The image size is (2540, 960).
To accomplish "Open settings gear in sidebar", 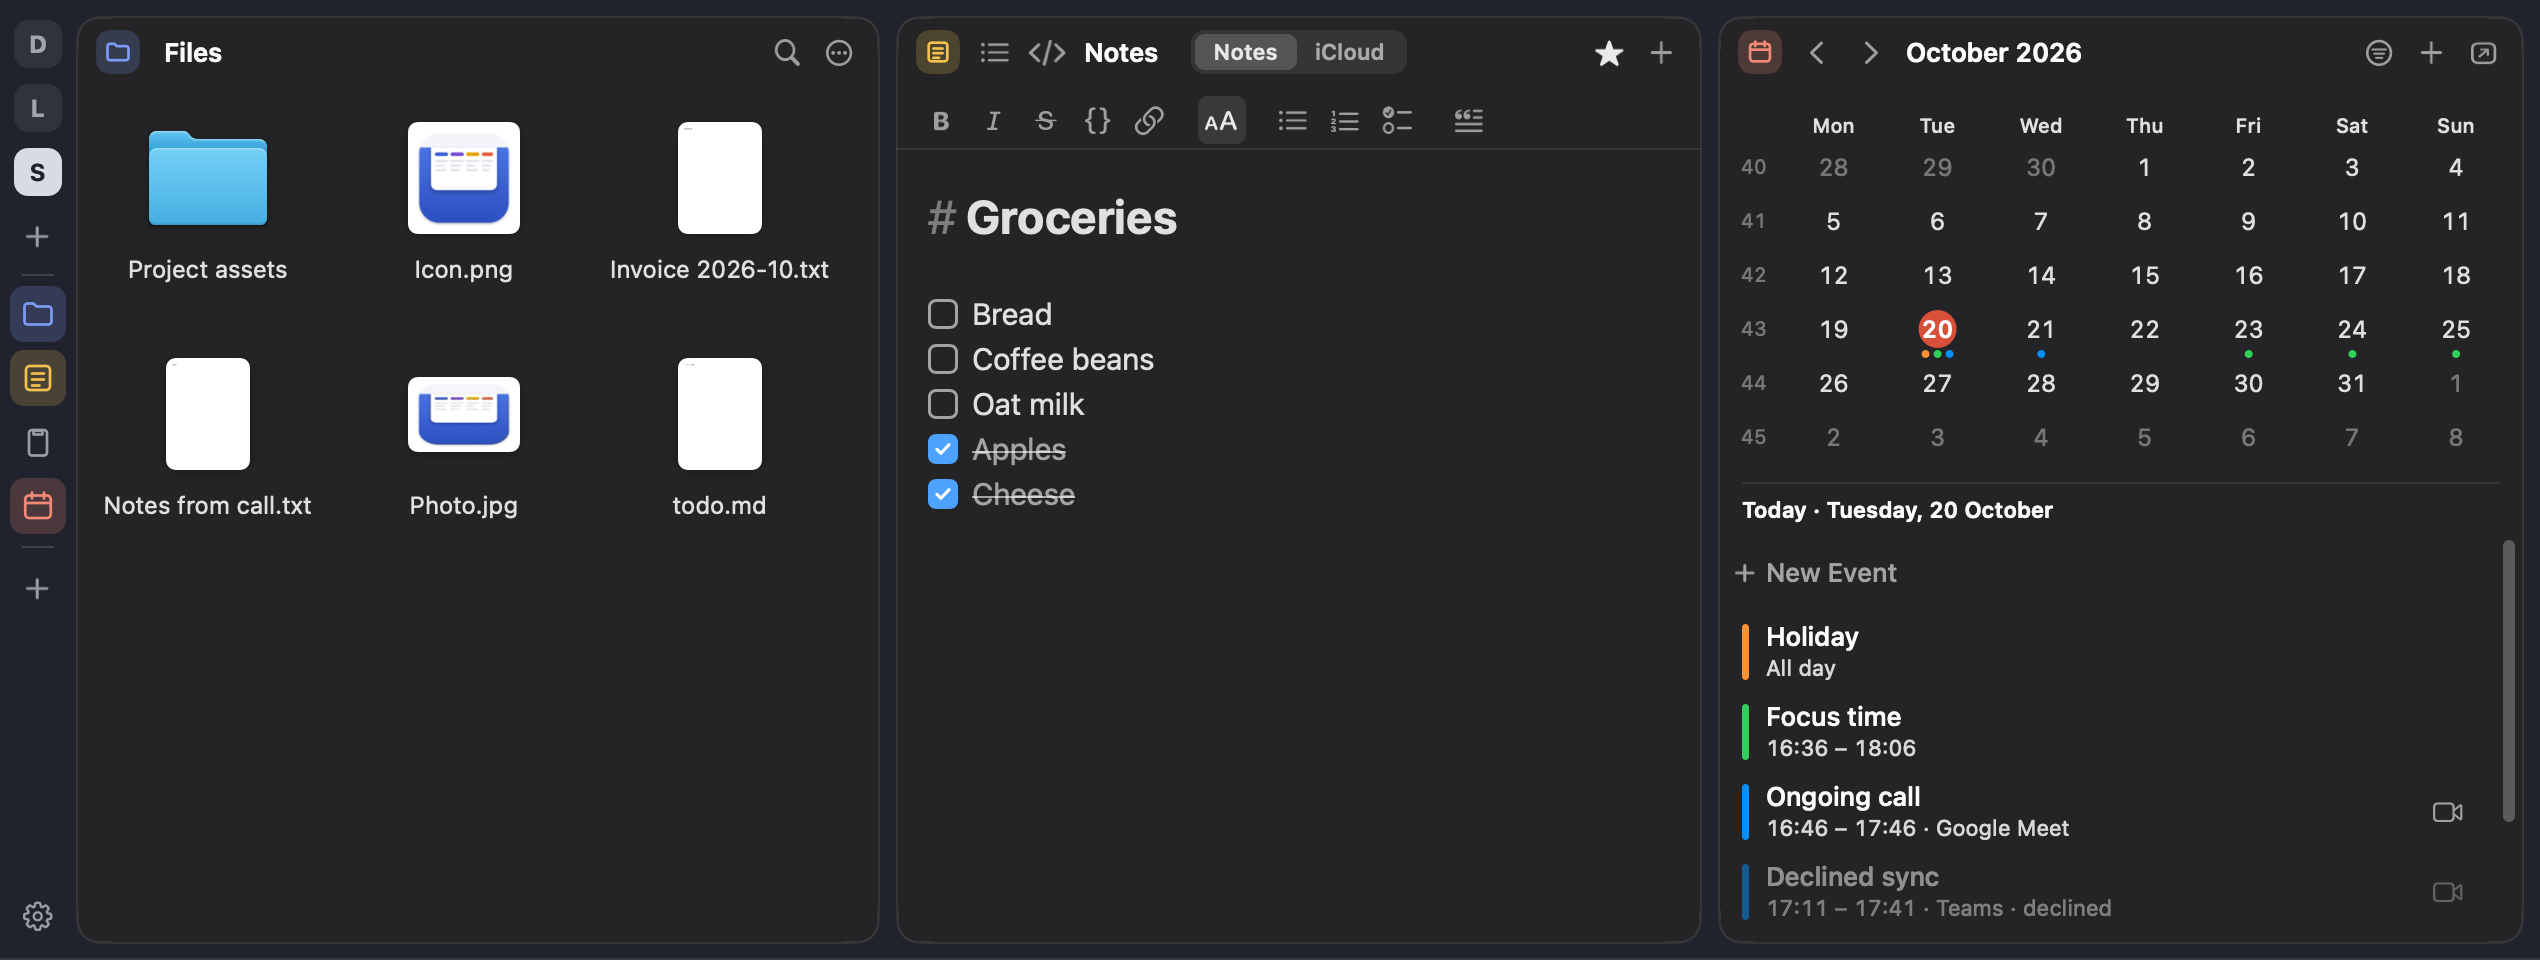I will click(38, 916).
